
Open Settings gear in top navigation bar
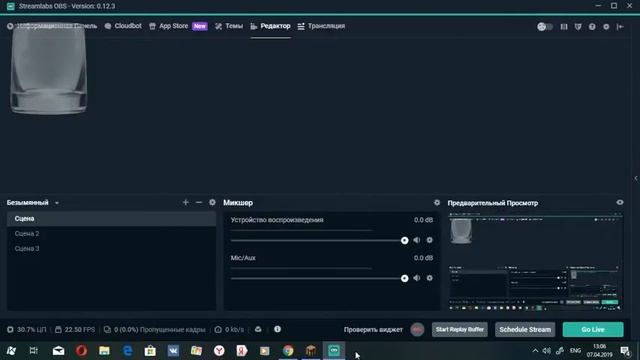606,27
